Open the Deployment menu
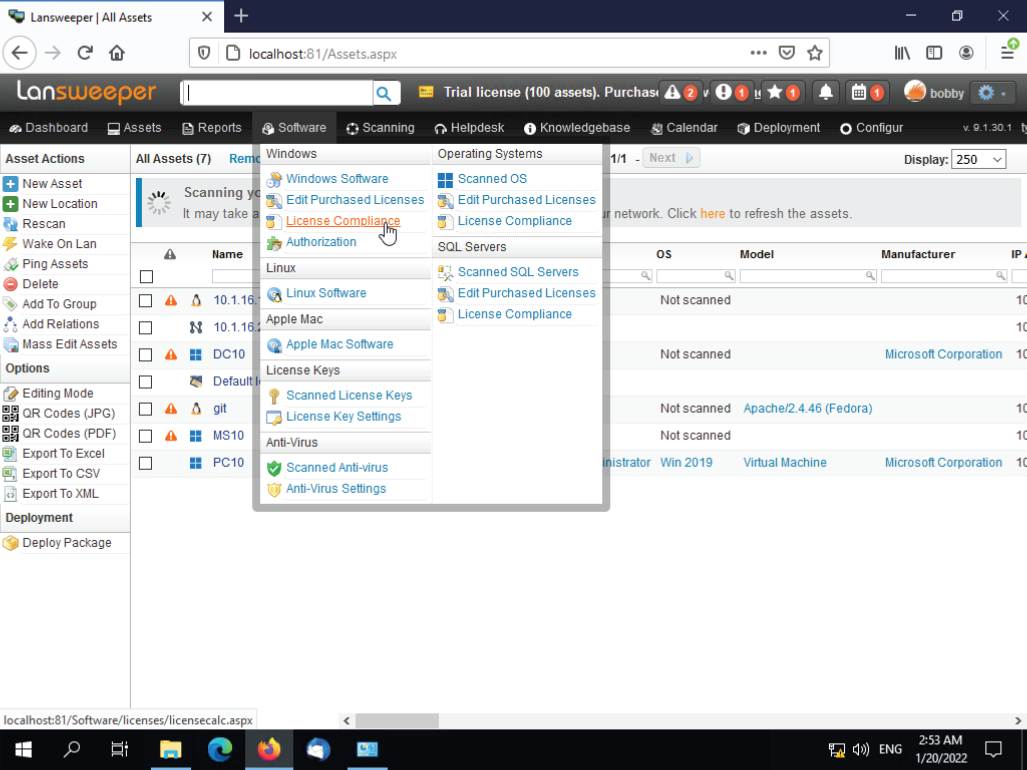The image size is (1027, 770). click(x=778, y=128)
